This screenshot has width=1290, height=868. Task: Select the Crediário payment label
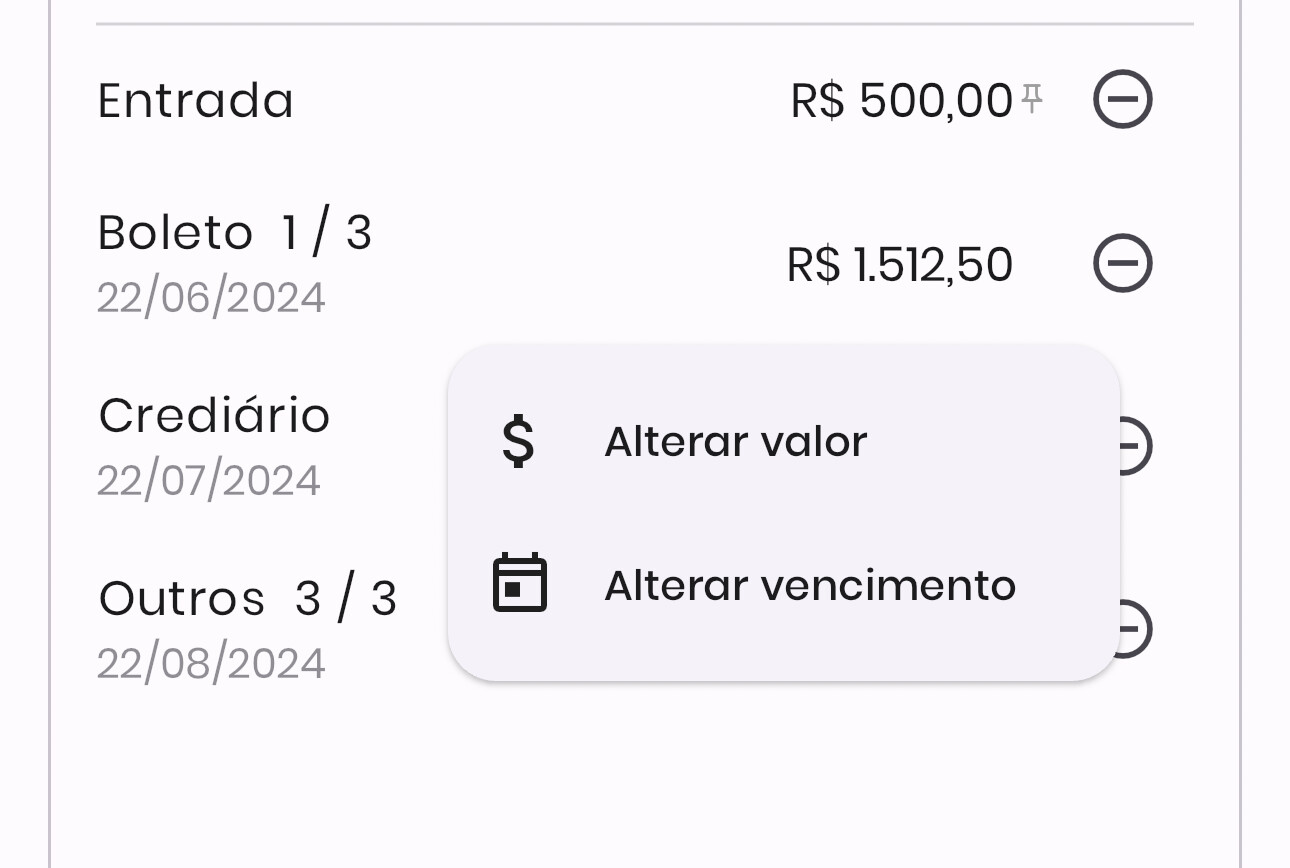point(214,416)
